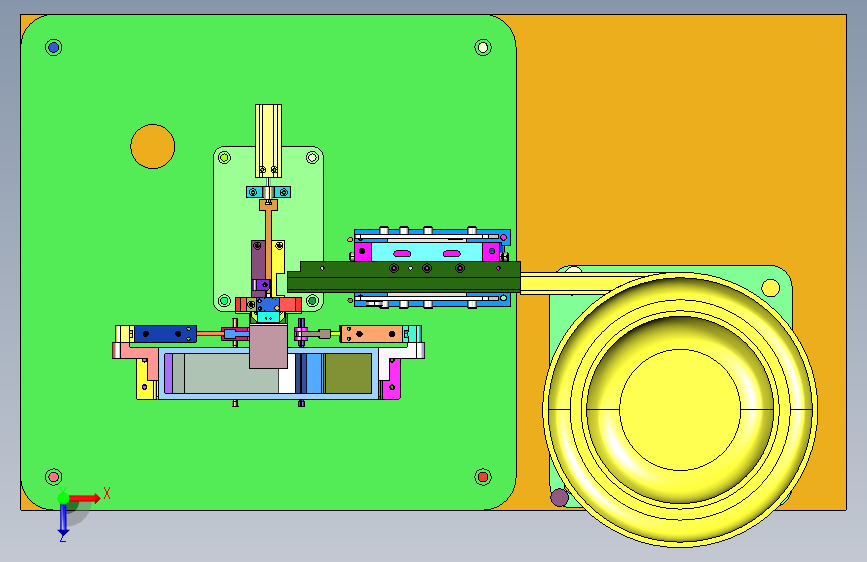Select the blue corner bolt on the green plate
The height and width of the screenshot is (562, 867).
[54, 48]
